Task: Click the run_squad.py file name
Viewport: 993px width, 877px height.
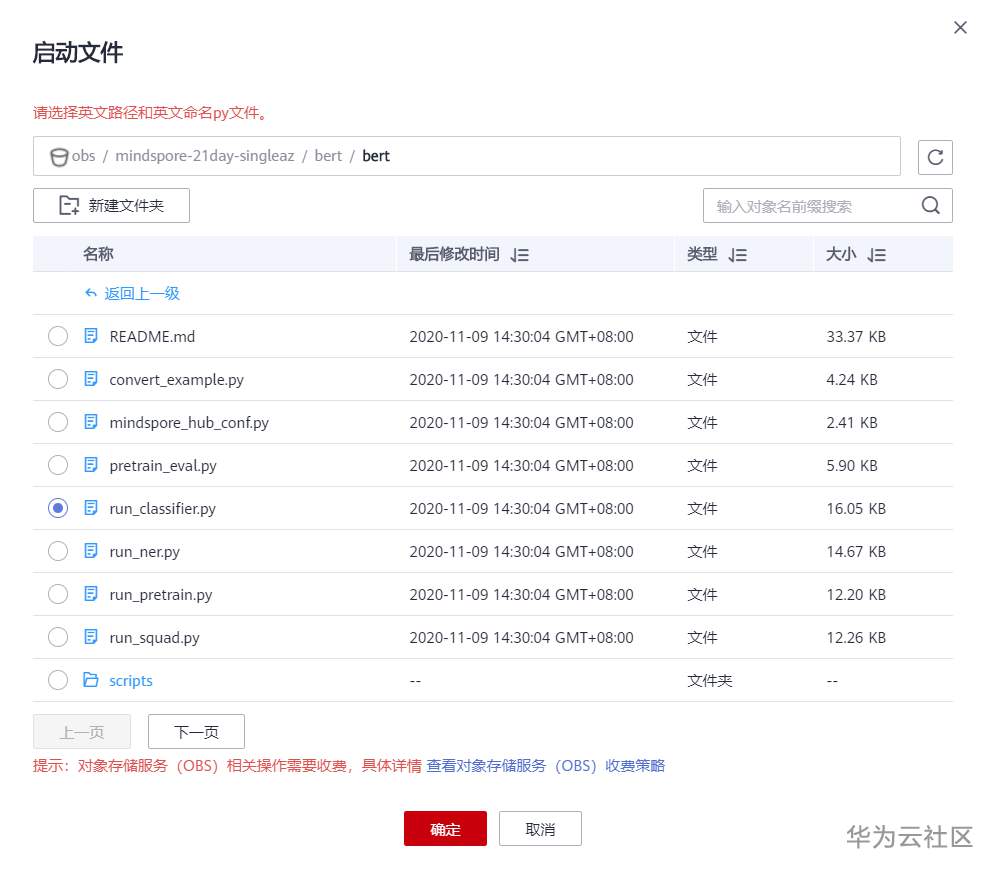Action: click(155, 638)
